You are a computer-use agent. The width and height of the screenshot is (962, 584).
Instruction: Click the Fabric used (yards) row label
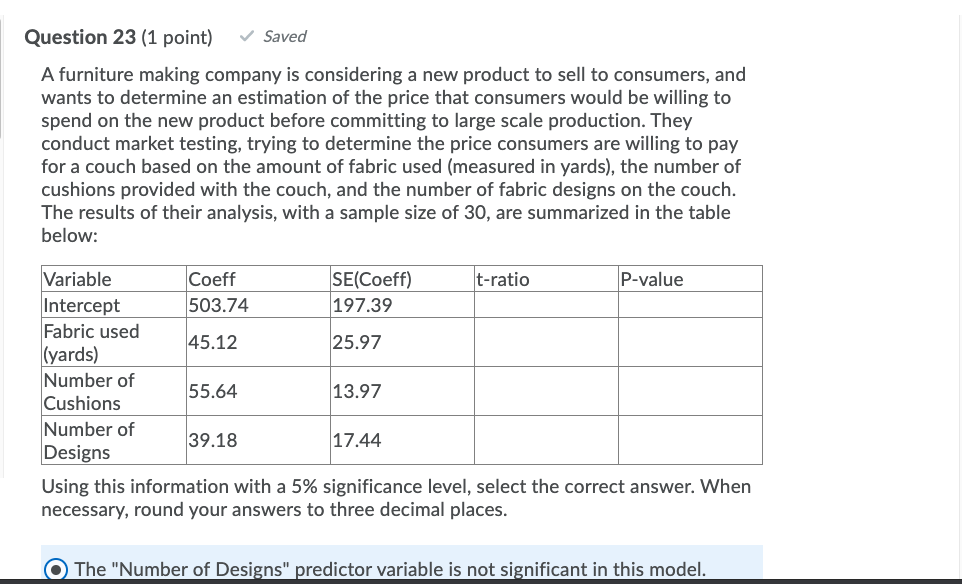click(91, 342)
